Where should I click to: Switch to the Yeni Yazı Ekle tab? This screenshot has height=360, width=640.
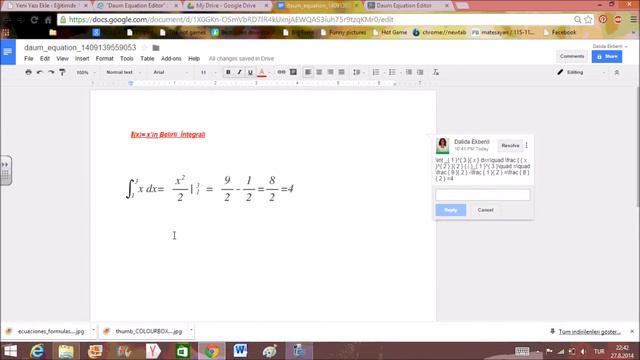pyautogui.click(x=46, y=6)
